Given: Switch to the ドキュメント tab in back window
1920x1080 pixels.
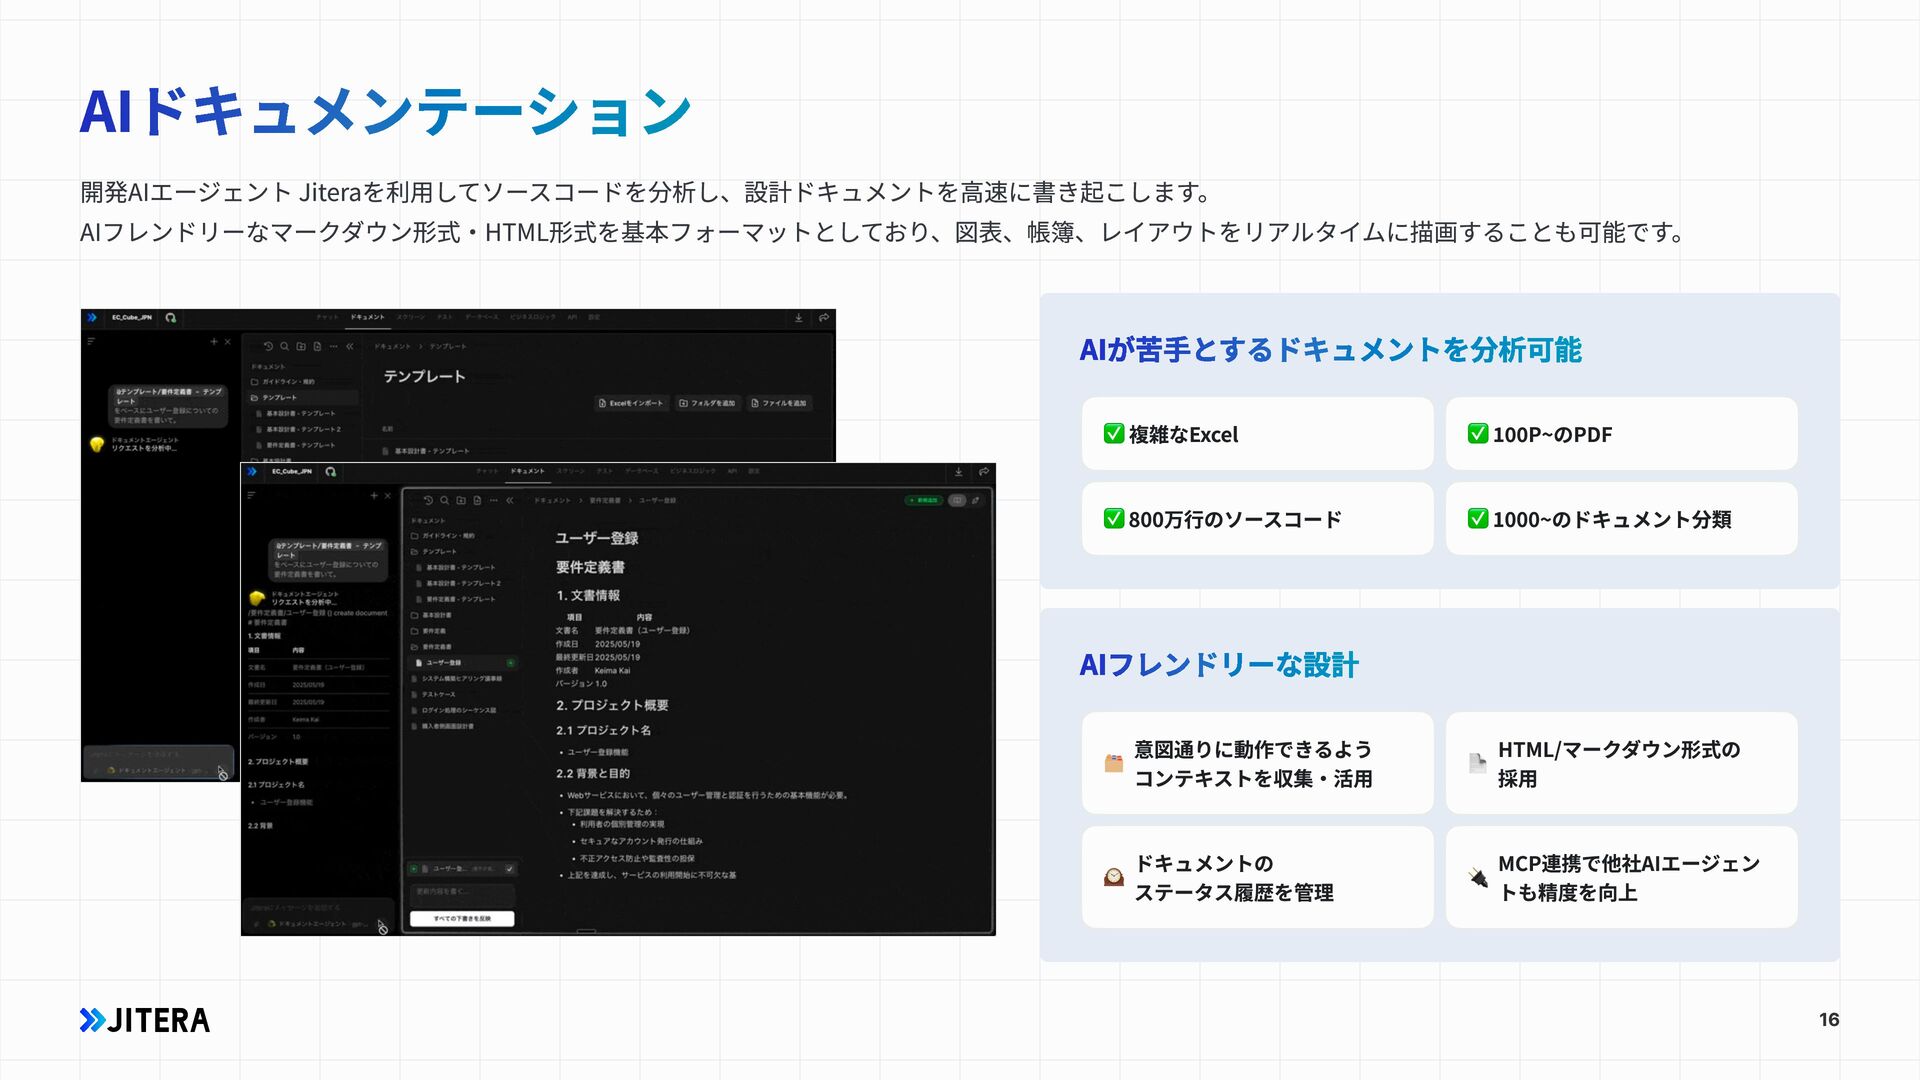Looking at the screenshot, I should click(x=367, y=317).
